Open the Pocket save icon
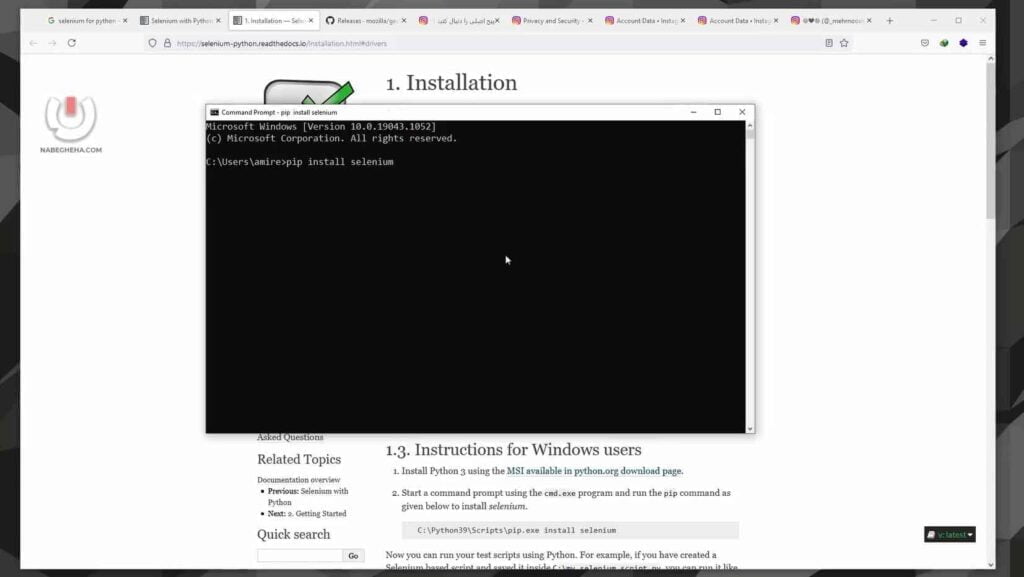 (x=925, y=43)
